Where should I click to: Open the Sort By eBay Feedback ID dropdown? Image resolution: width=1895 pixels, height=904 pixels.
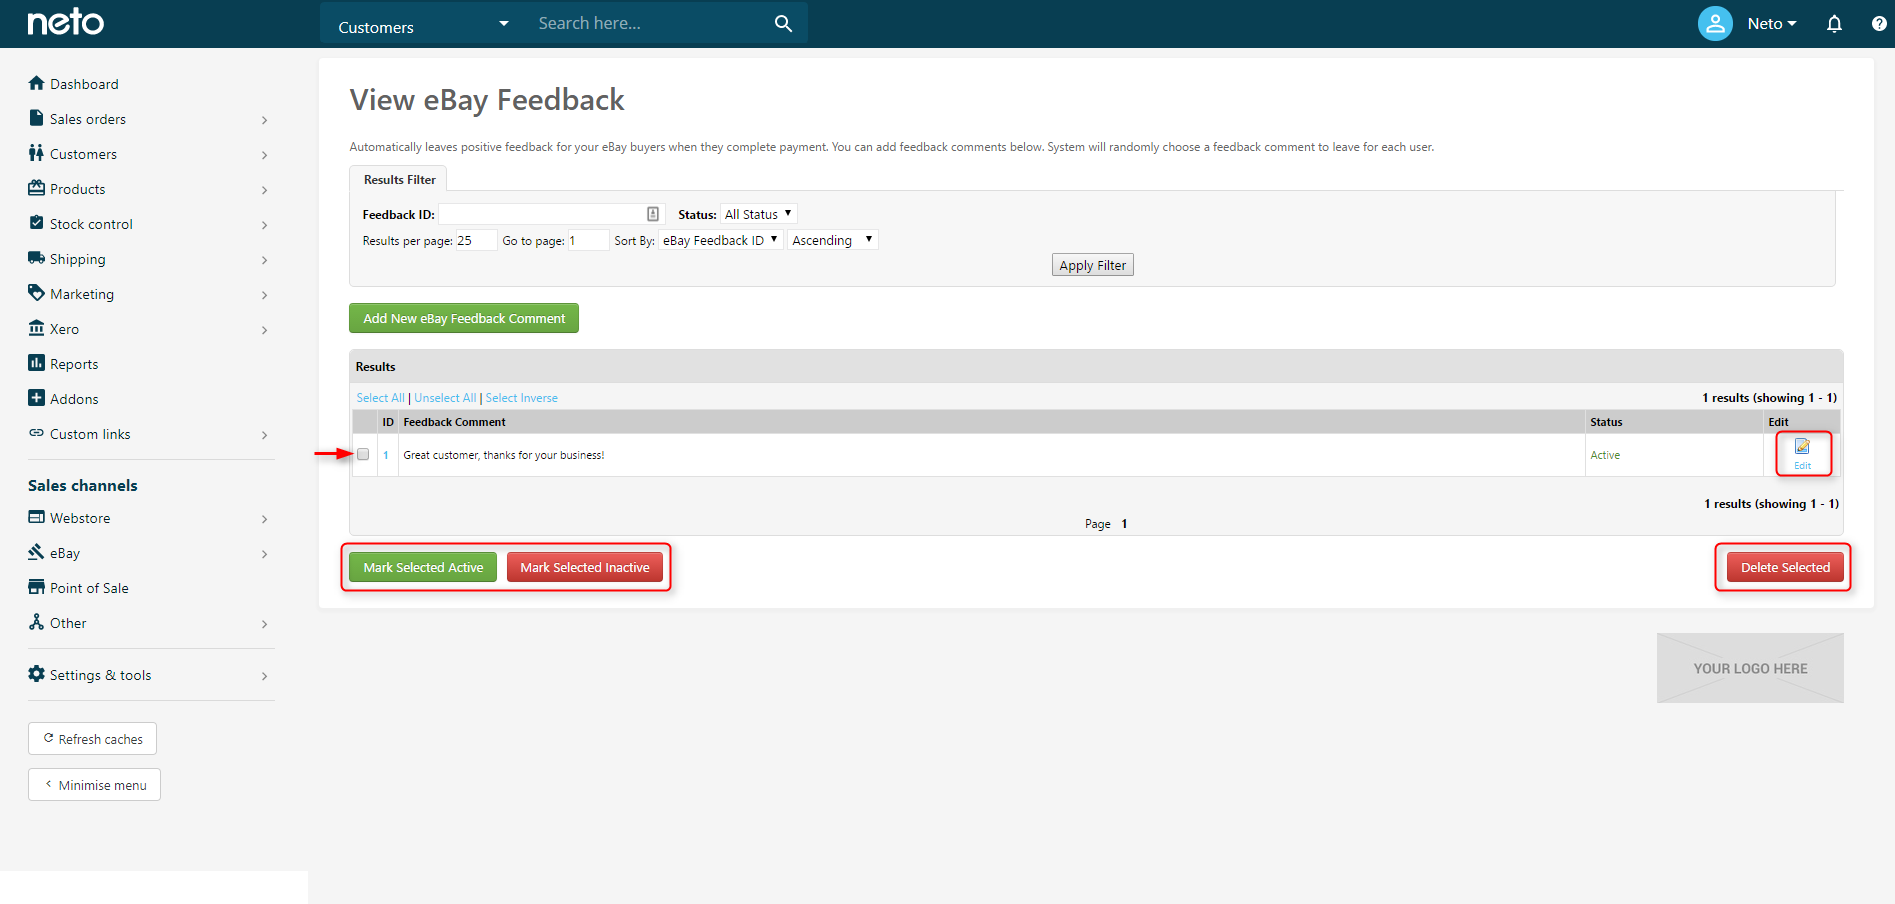coord(720,240)
